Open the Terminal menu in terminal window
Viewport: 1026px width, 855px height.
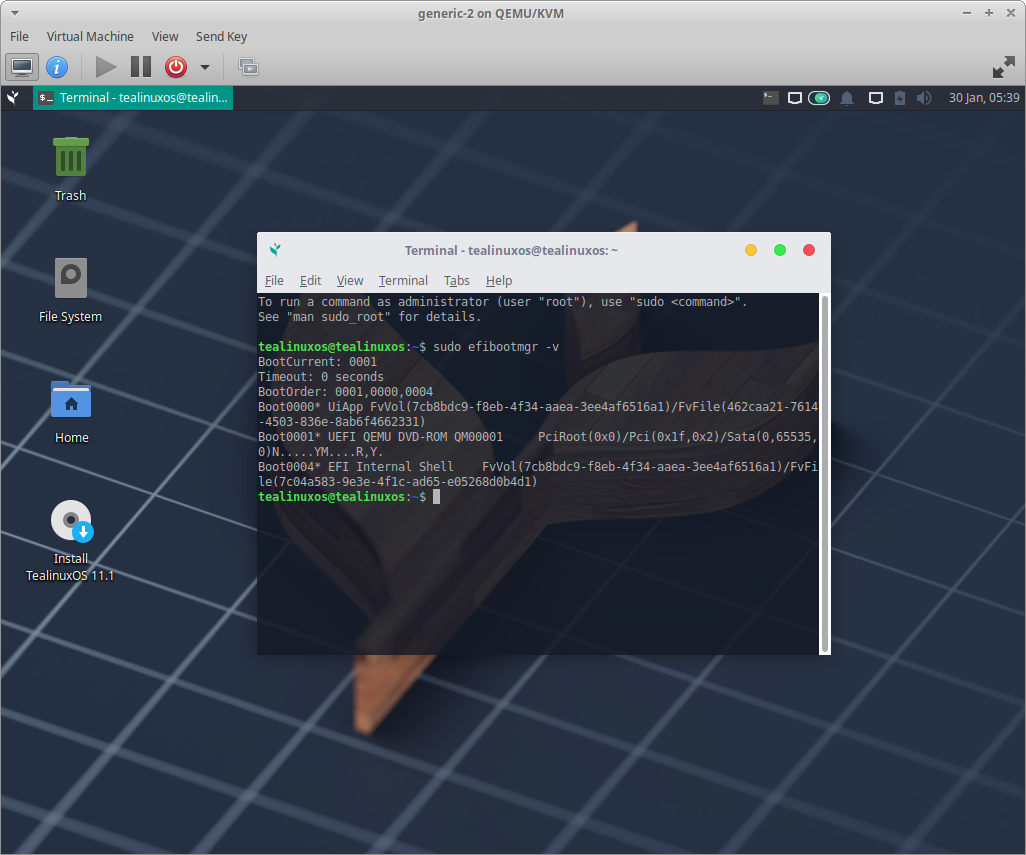click(403, 281)
